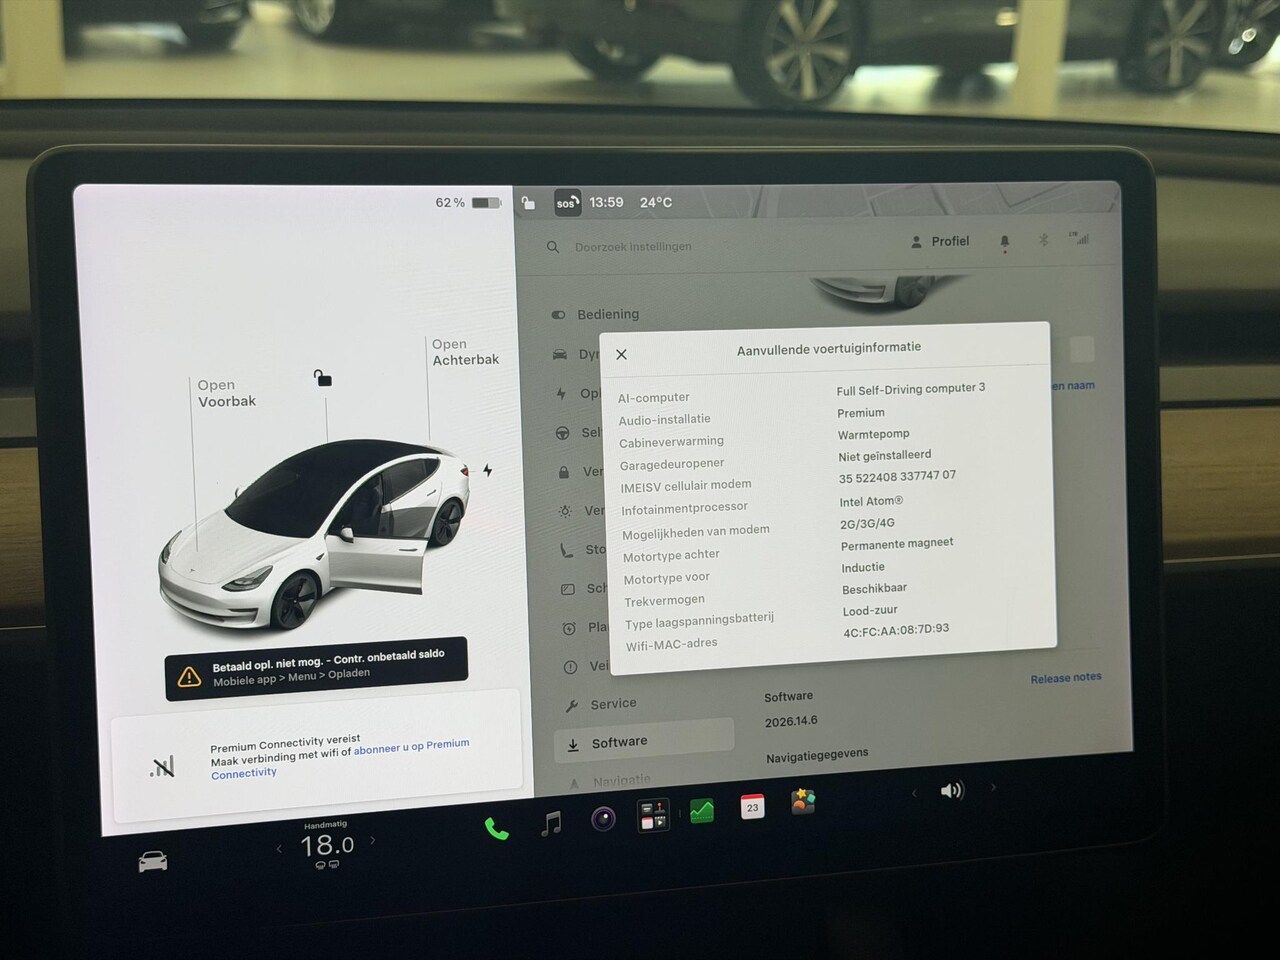Open the steering wheel Sel menu
Viewport: 1280px width, 960px height.
[578, 433]
